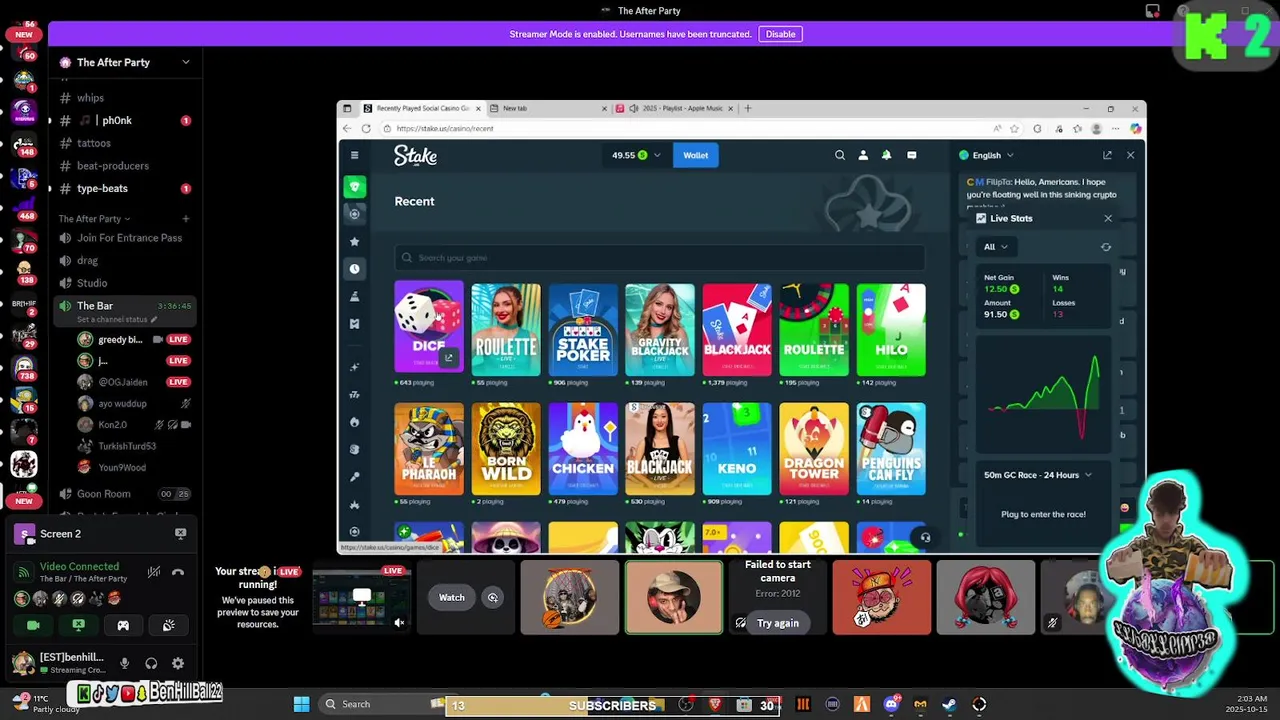Click the Screen 2 stop streaming icon
This screenshot has height=720, width=1280.
pos(180,534)
